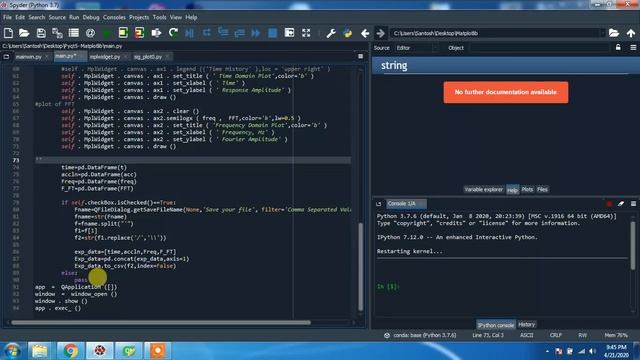The image size is (640, 360).
Task: Switch to the Files pane tab
Action: (542, 189)
